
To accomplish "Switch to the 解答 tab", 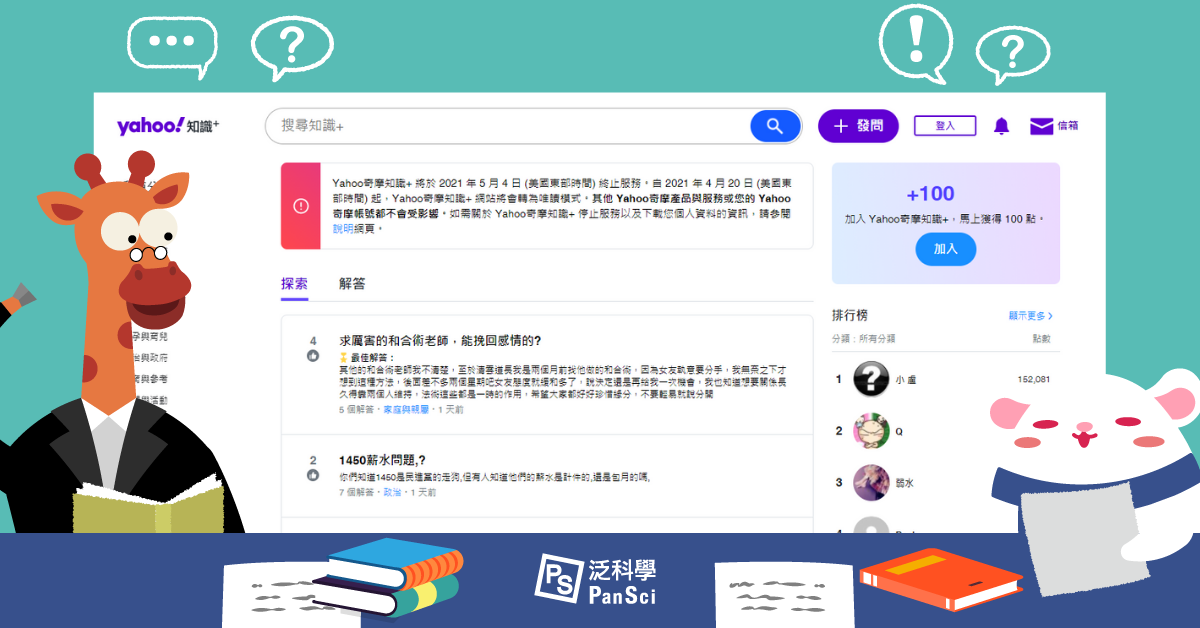I will (x=352, y=284).
